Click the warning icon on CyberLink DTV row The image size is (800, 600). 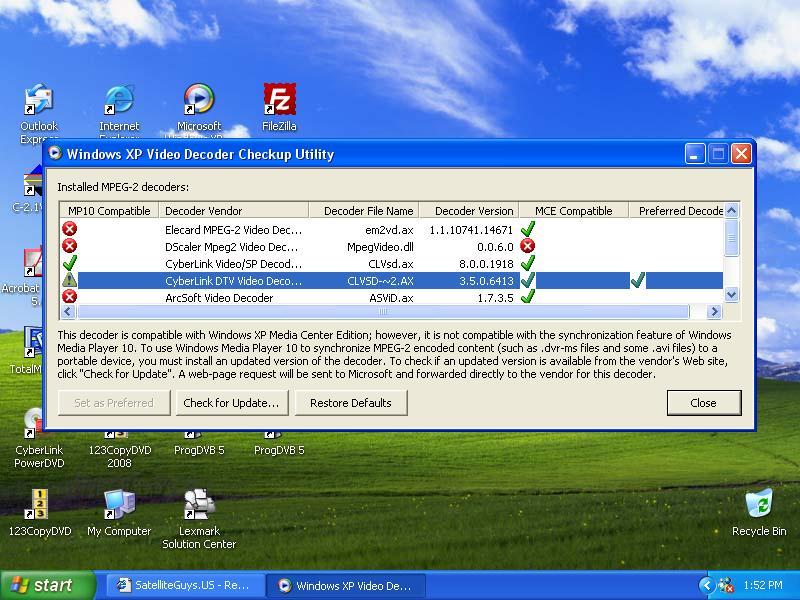tap(69, 280)
